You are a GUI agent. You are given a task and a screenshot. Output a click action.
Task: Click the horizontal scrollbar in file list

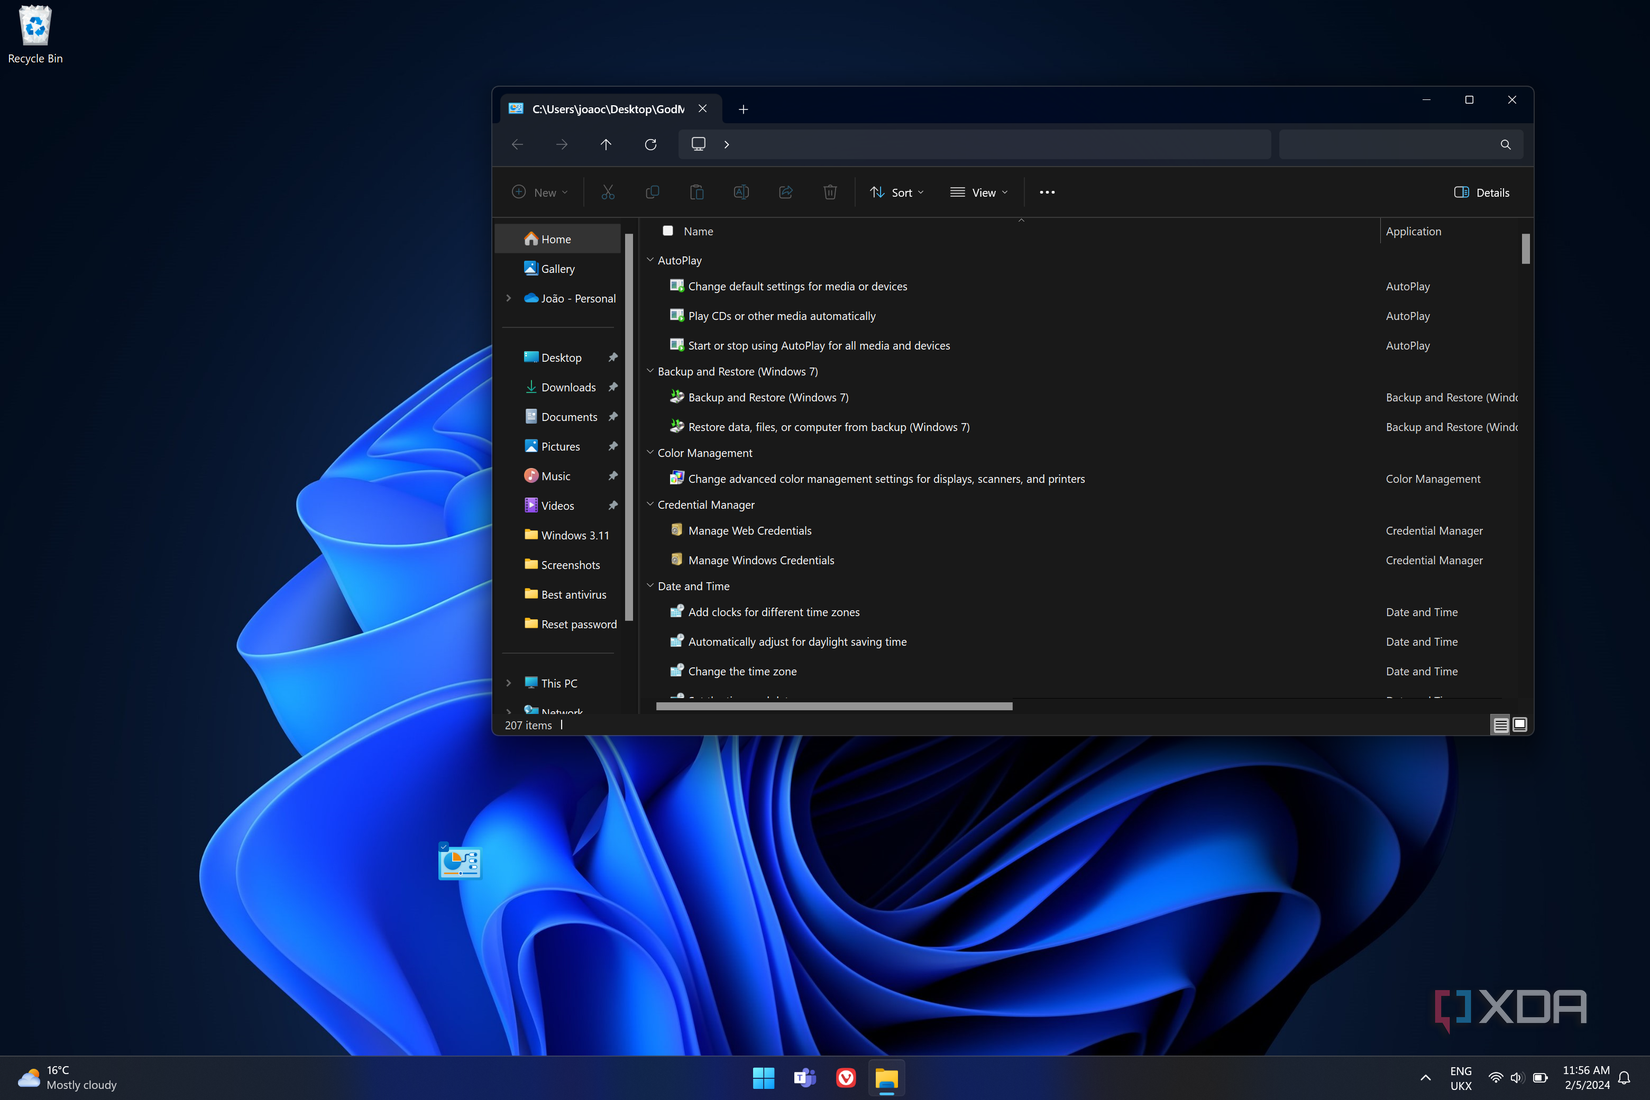[834, 706]
